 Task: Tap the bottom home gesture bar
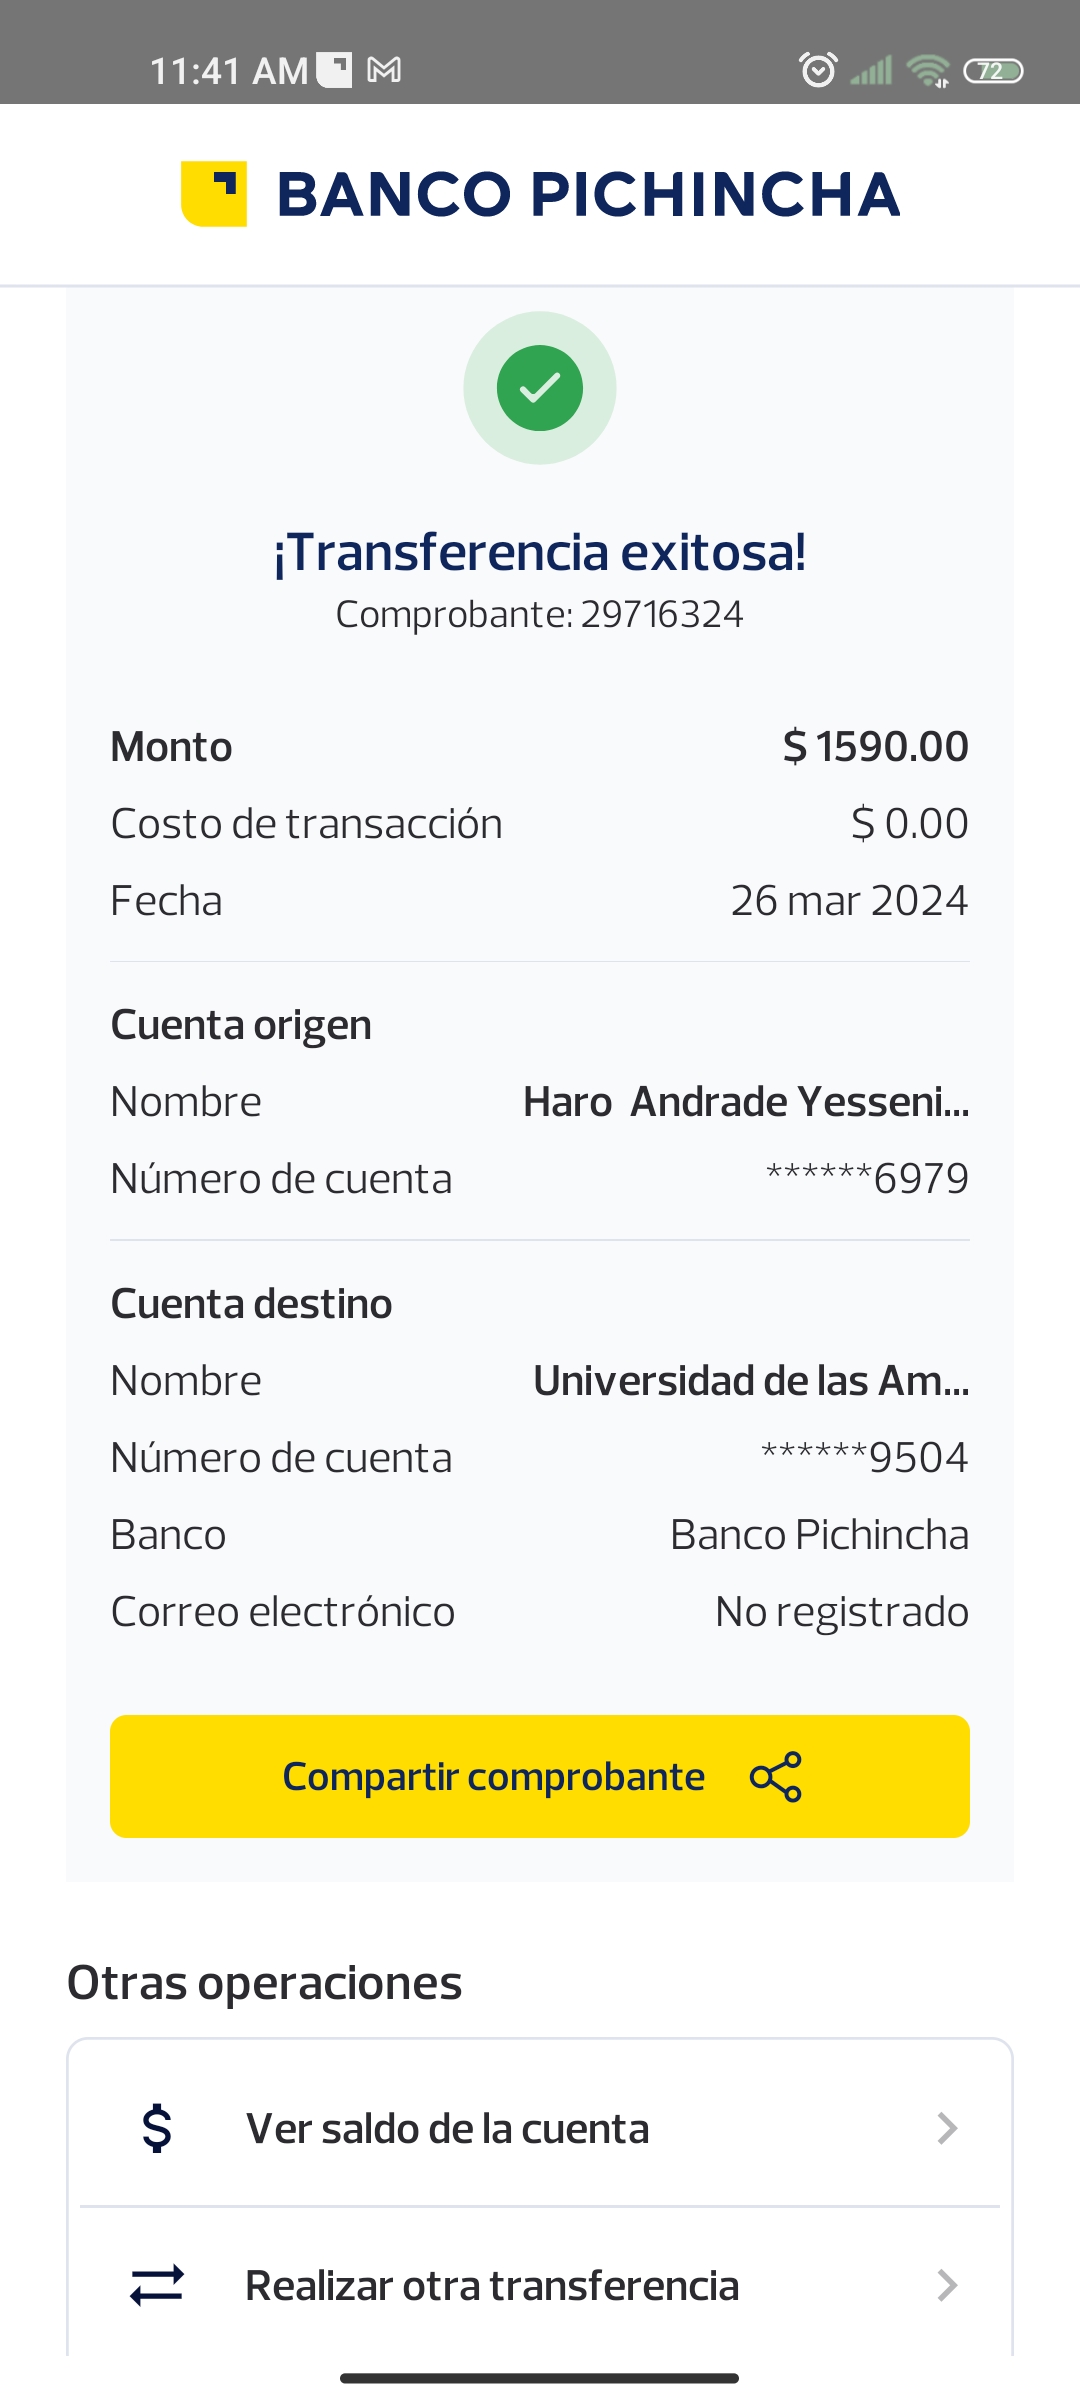click(540, 2378)
